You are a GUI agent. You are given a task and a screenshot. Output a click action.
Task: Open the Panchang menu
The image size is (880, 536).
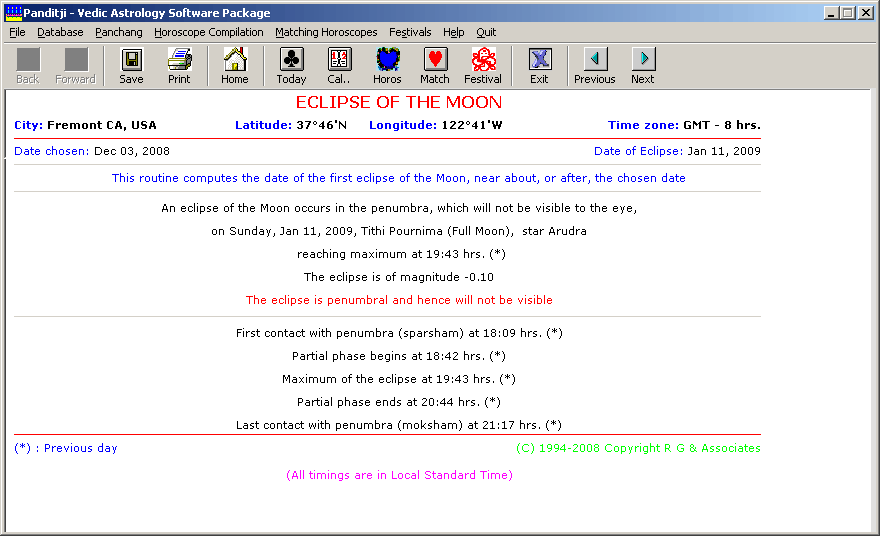118,33
